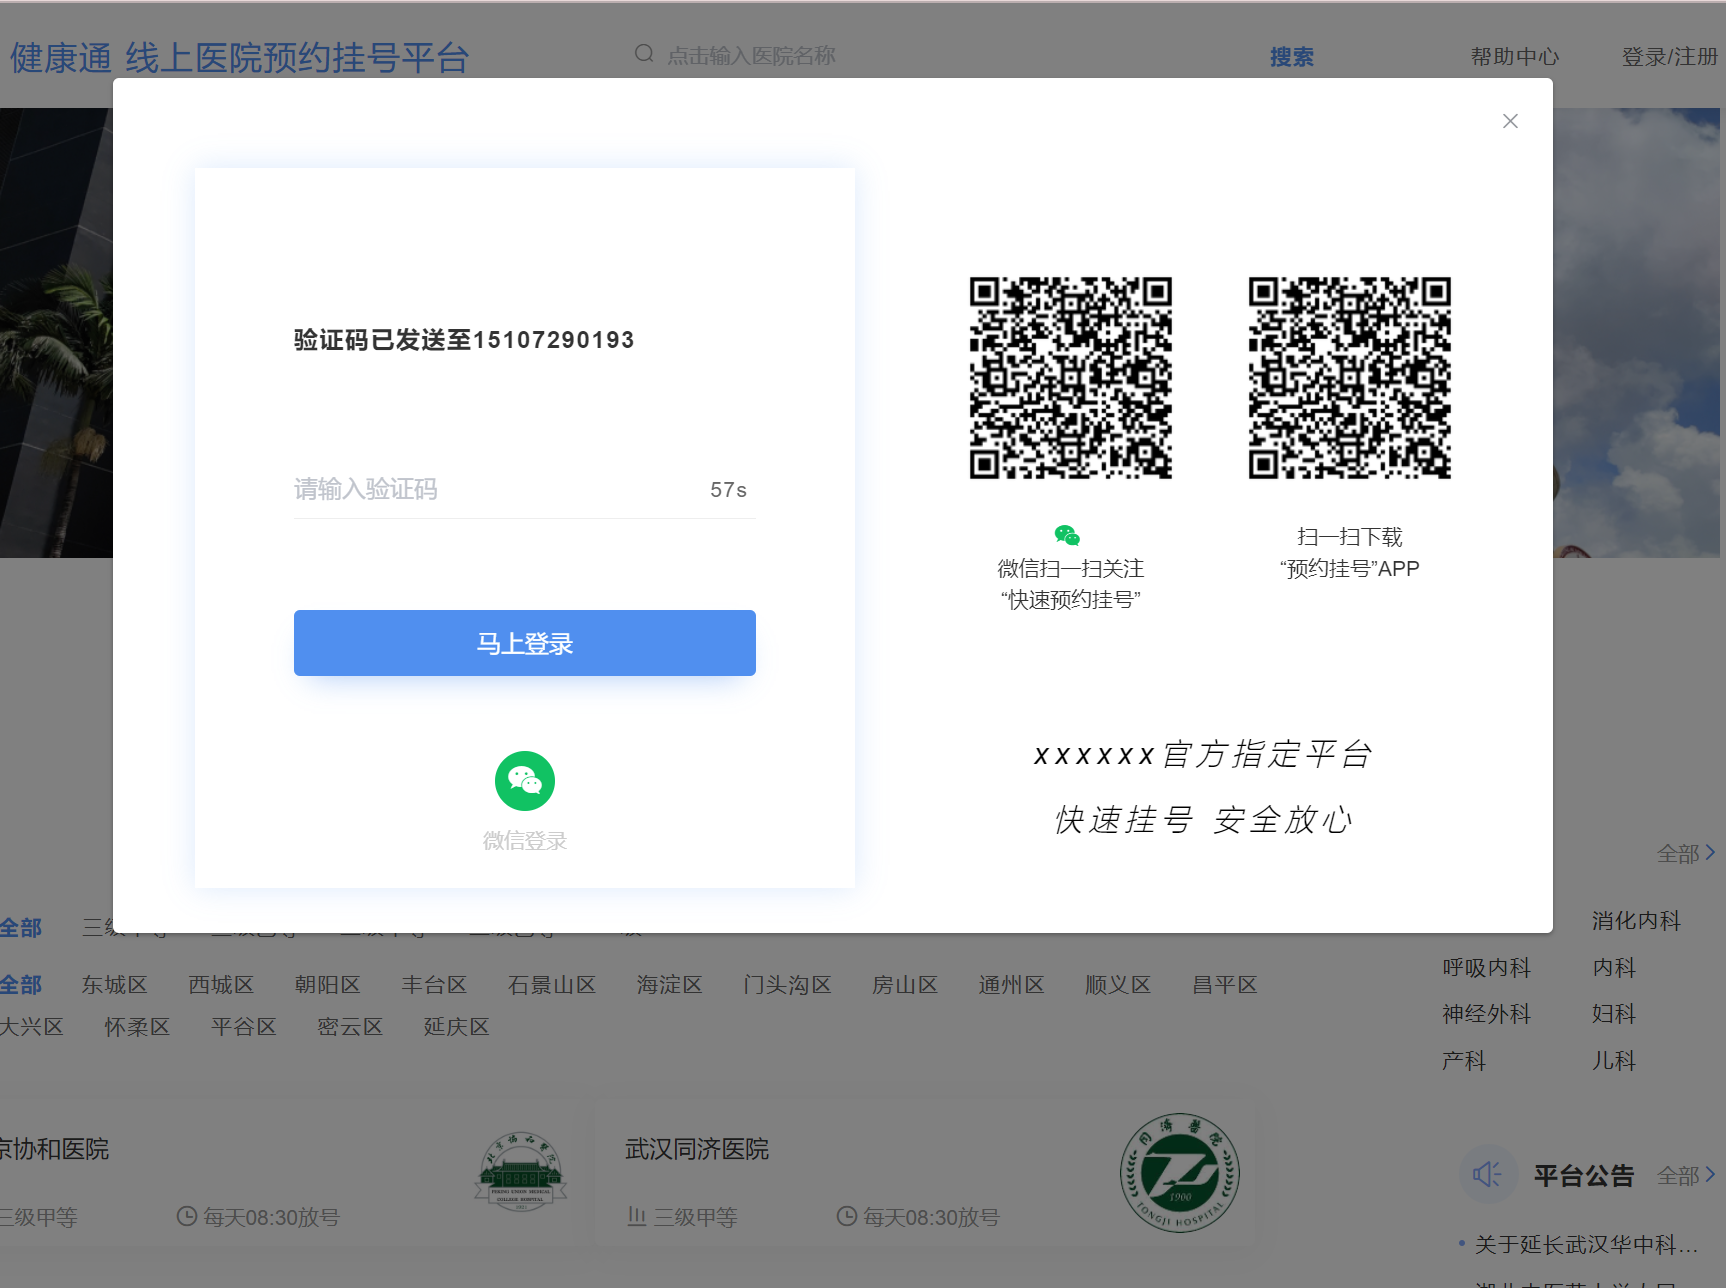Click the green WeChat login icon

[525, 781]
